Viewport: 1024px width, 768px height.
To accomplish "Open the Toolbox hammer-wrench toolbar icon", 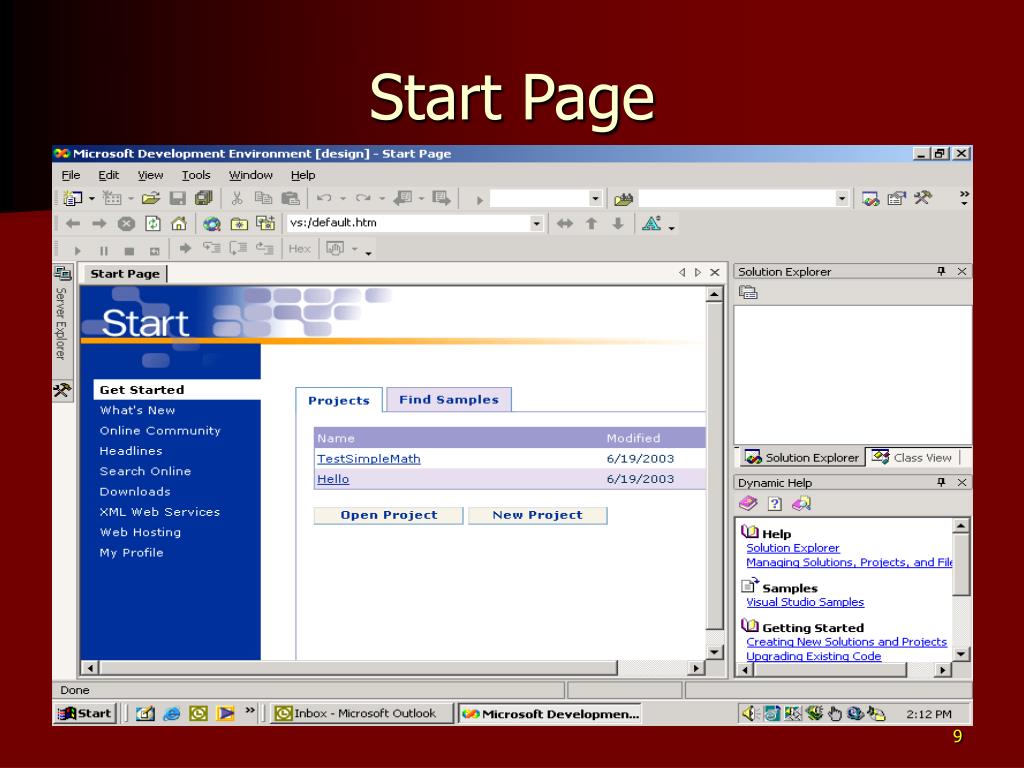I will tap(923, 198).
